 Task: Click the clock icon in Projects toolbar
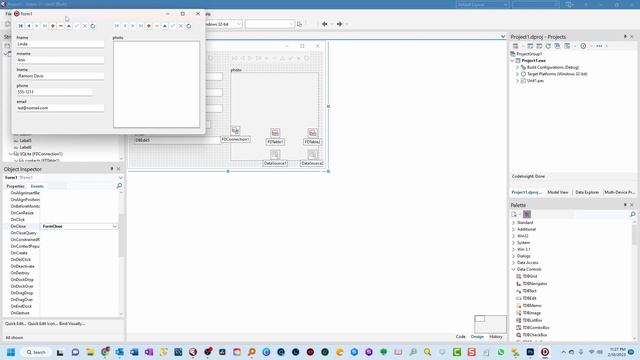(x=583, y=46)
